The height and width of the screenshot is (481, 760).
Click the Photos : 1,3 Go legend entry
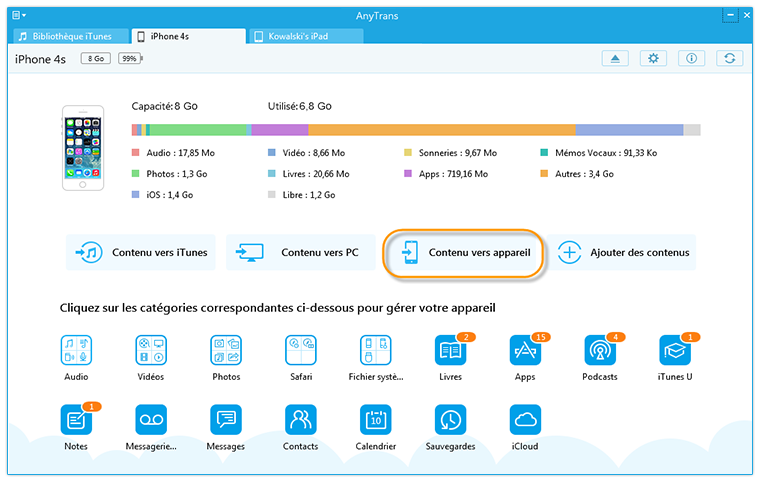pyautogui.click(x=170, y=174)
